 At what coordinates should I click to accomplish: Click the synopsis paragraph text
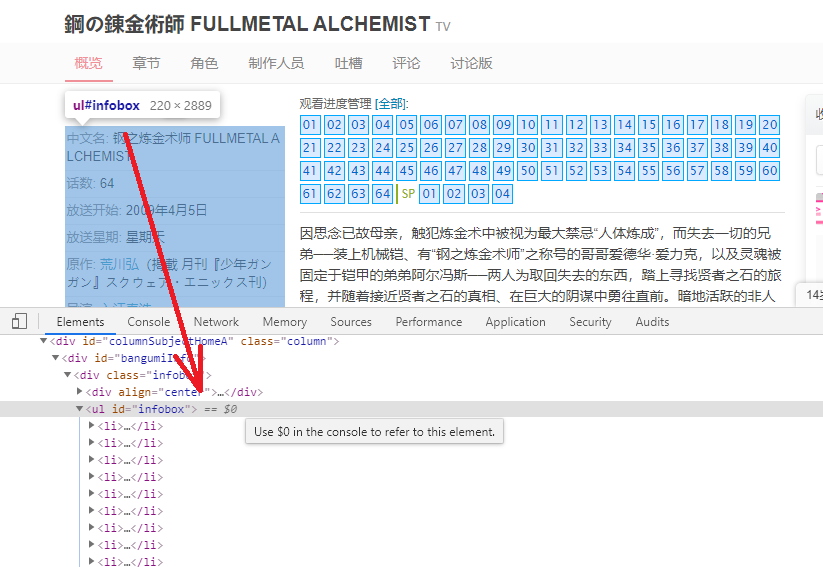[541, 265]
